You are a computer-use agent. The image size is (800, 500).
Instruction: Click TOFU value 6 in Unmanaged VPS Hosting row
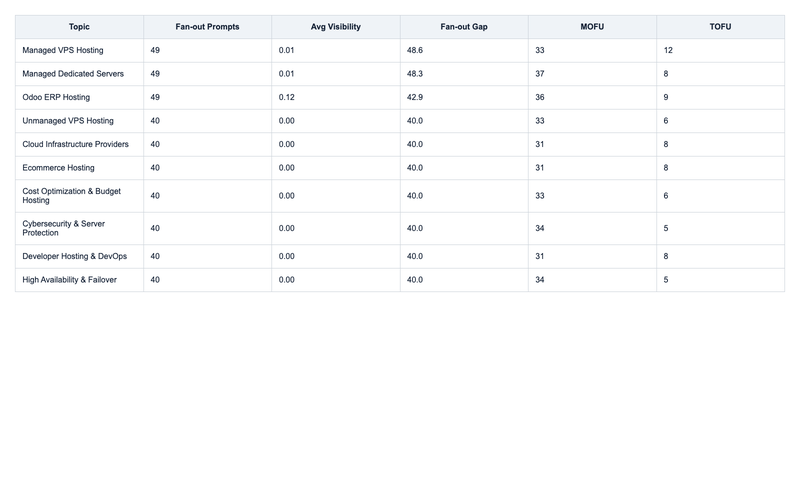(x=666, y=120)
